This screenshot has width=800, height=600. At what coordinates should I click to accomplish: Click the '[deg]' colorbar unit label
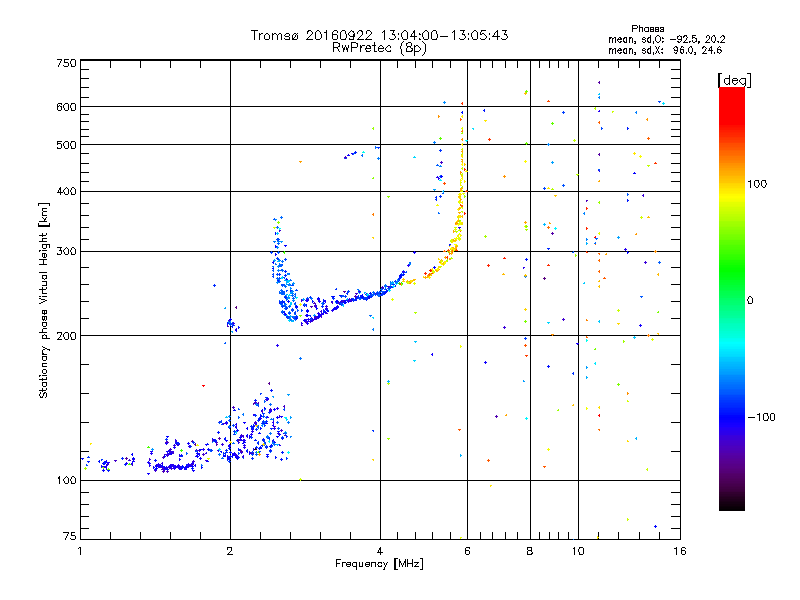point(734,80)
